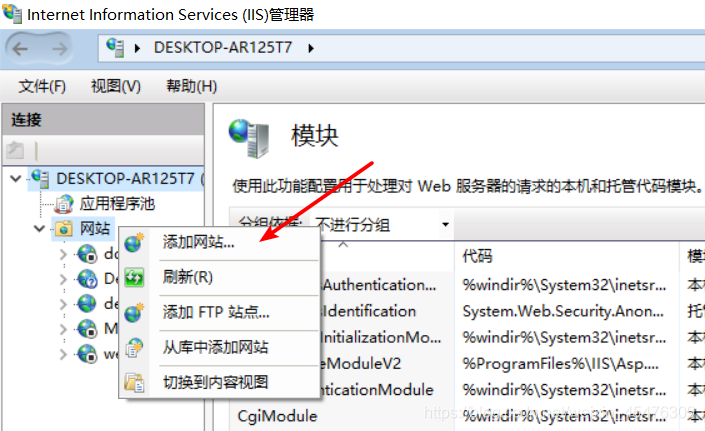The image size is (705, 431).
Task: Choose 刷新(R) from the context menu
Action: [219, 277]
